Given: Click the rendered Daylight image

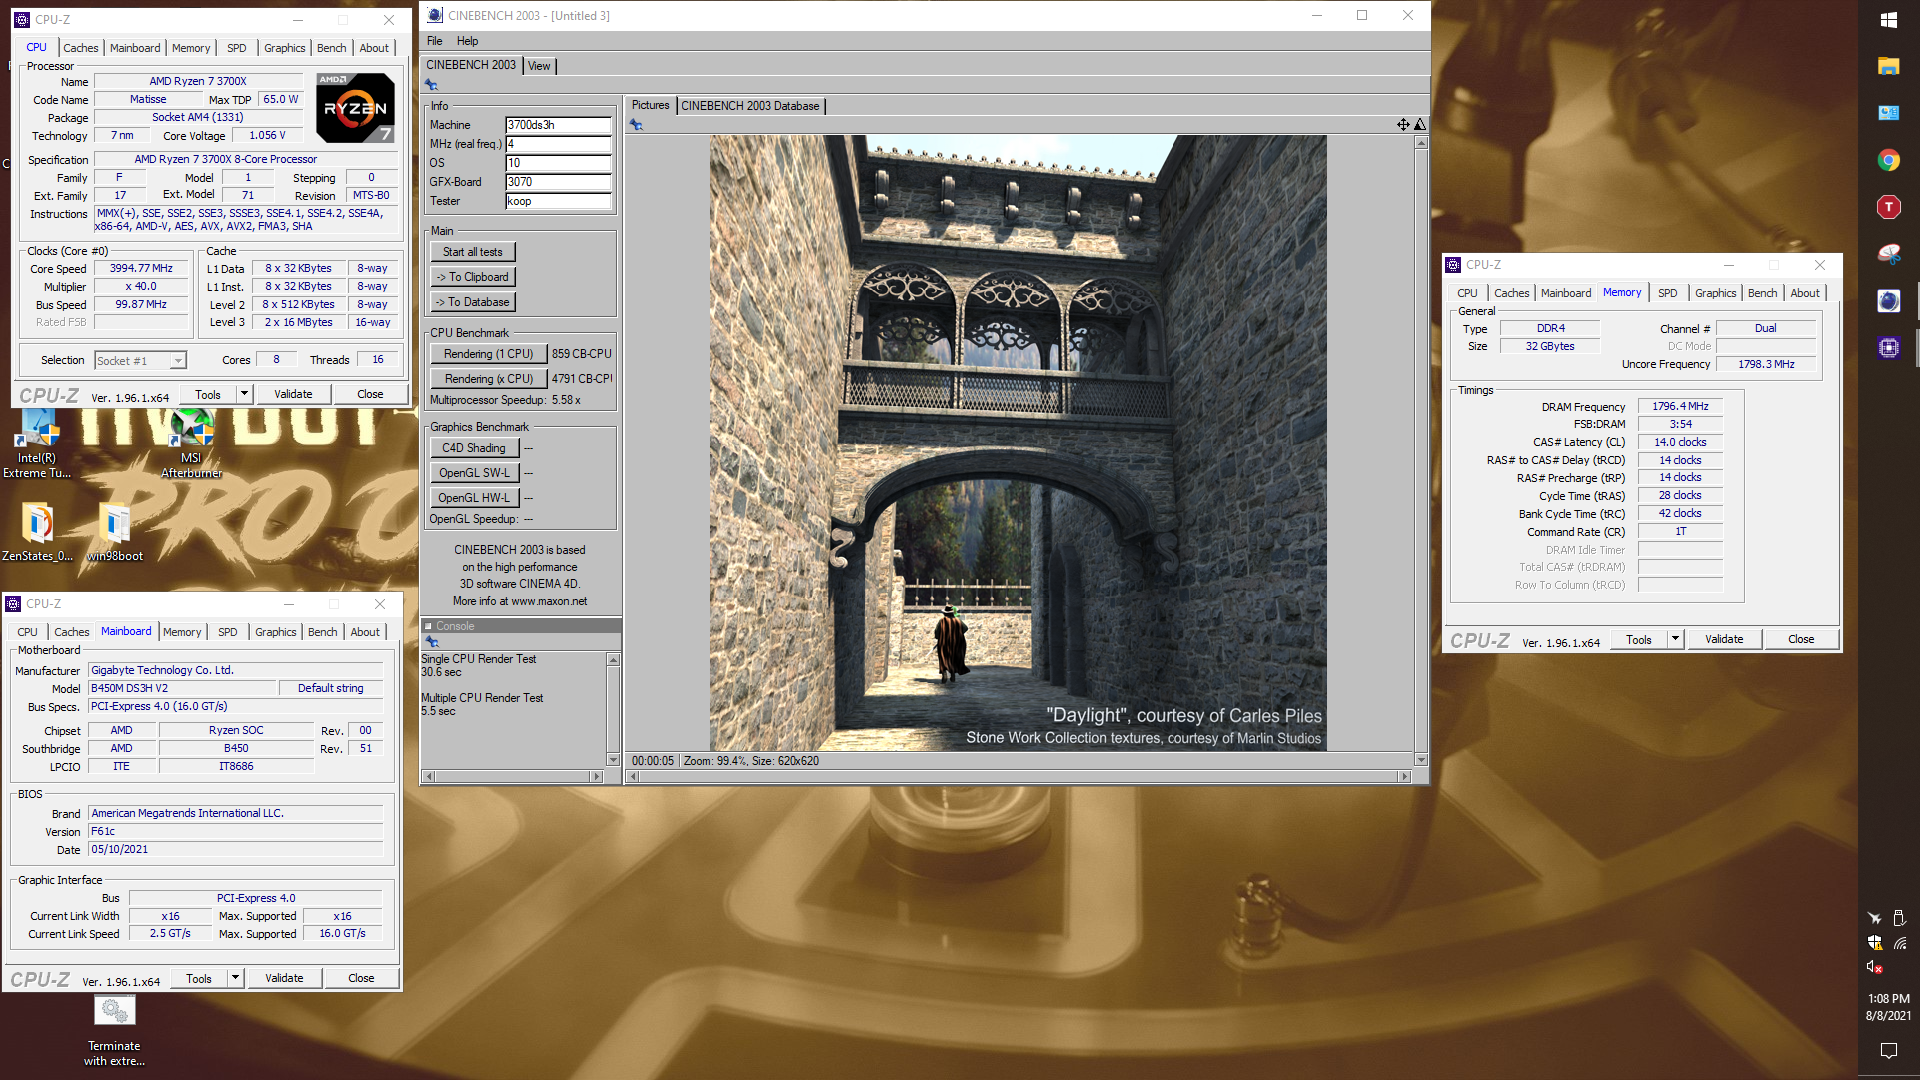Looking at the screenshot, I should pyautogui.click(x=1018, y=443).
